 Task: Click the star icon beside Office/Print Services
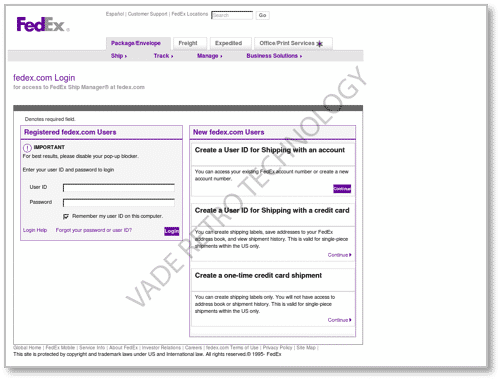[x=319, y=44]
